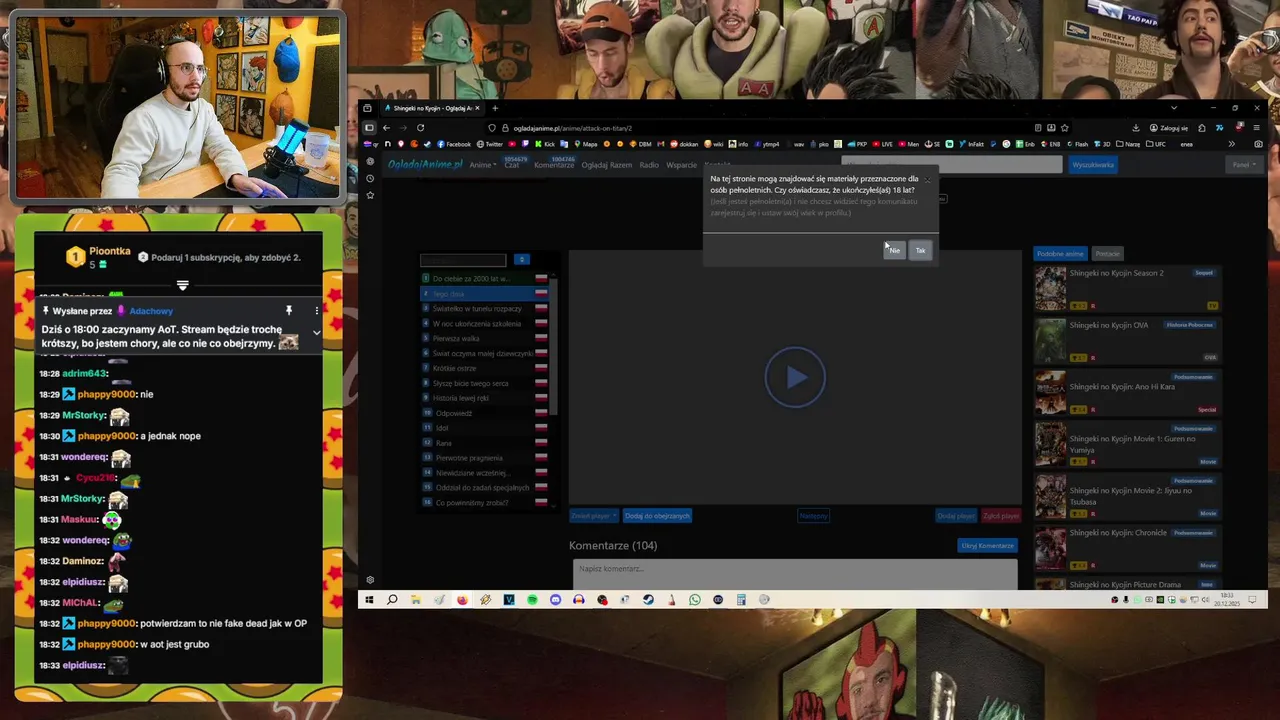This screenshot has height=720, width=1280.
Task: Select episode Pierwotne pragnienia
Action: coord(484,458)
